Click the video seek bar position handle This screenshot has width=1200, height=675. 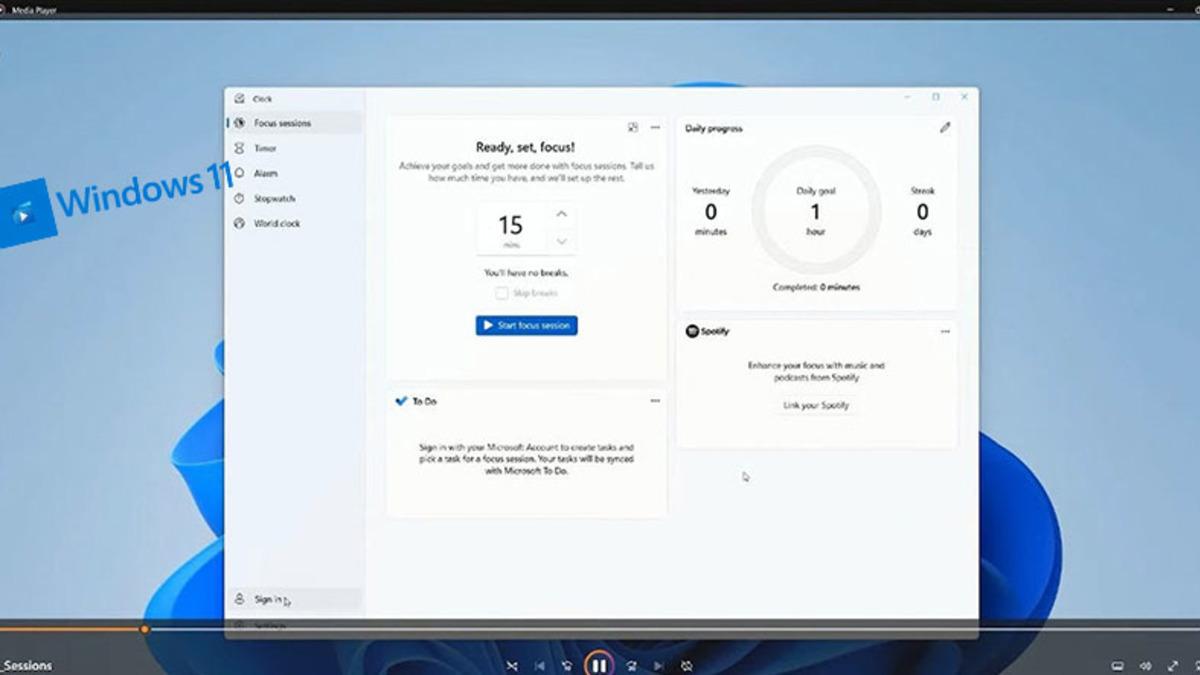[x=145, y=629]
